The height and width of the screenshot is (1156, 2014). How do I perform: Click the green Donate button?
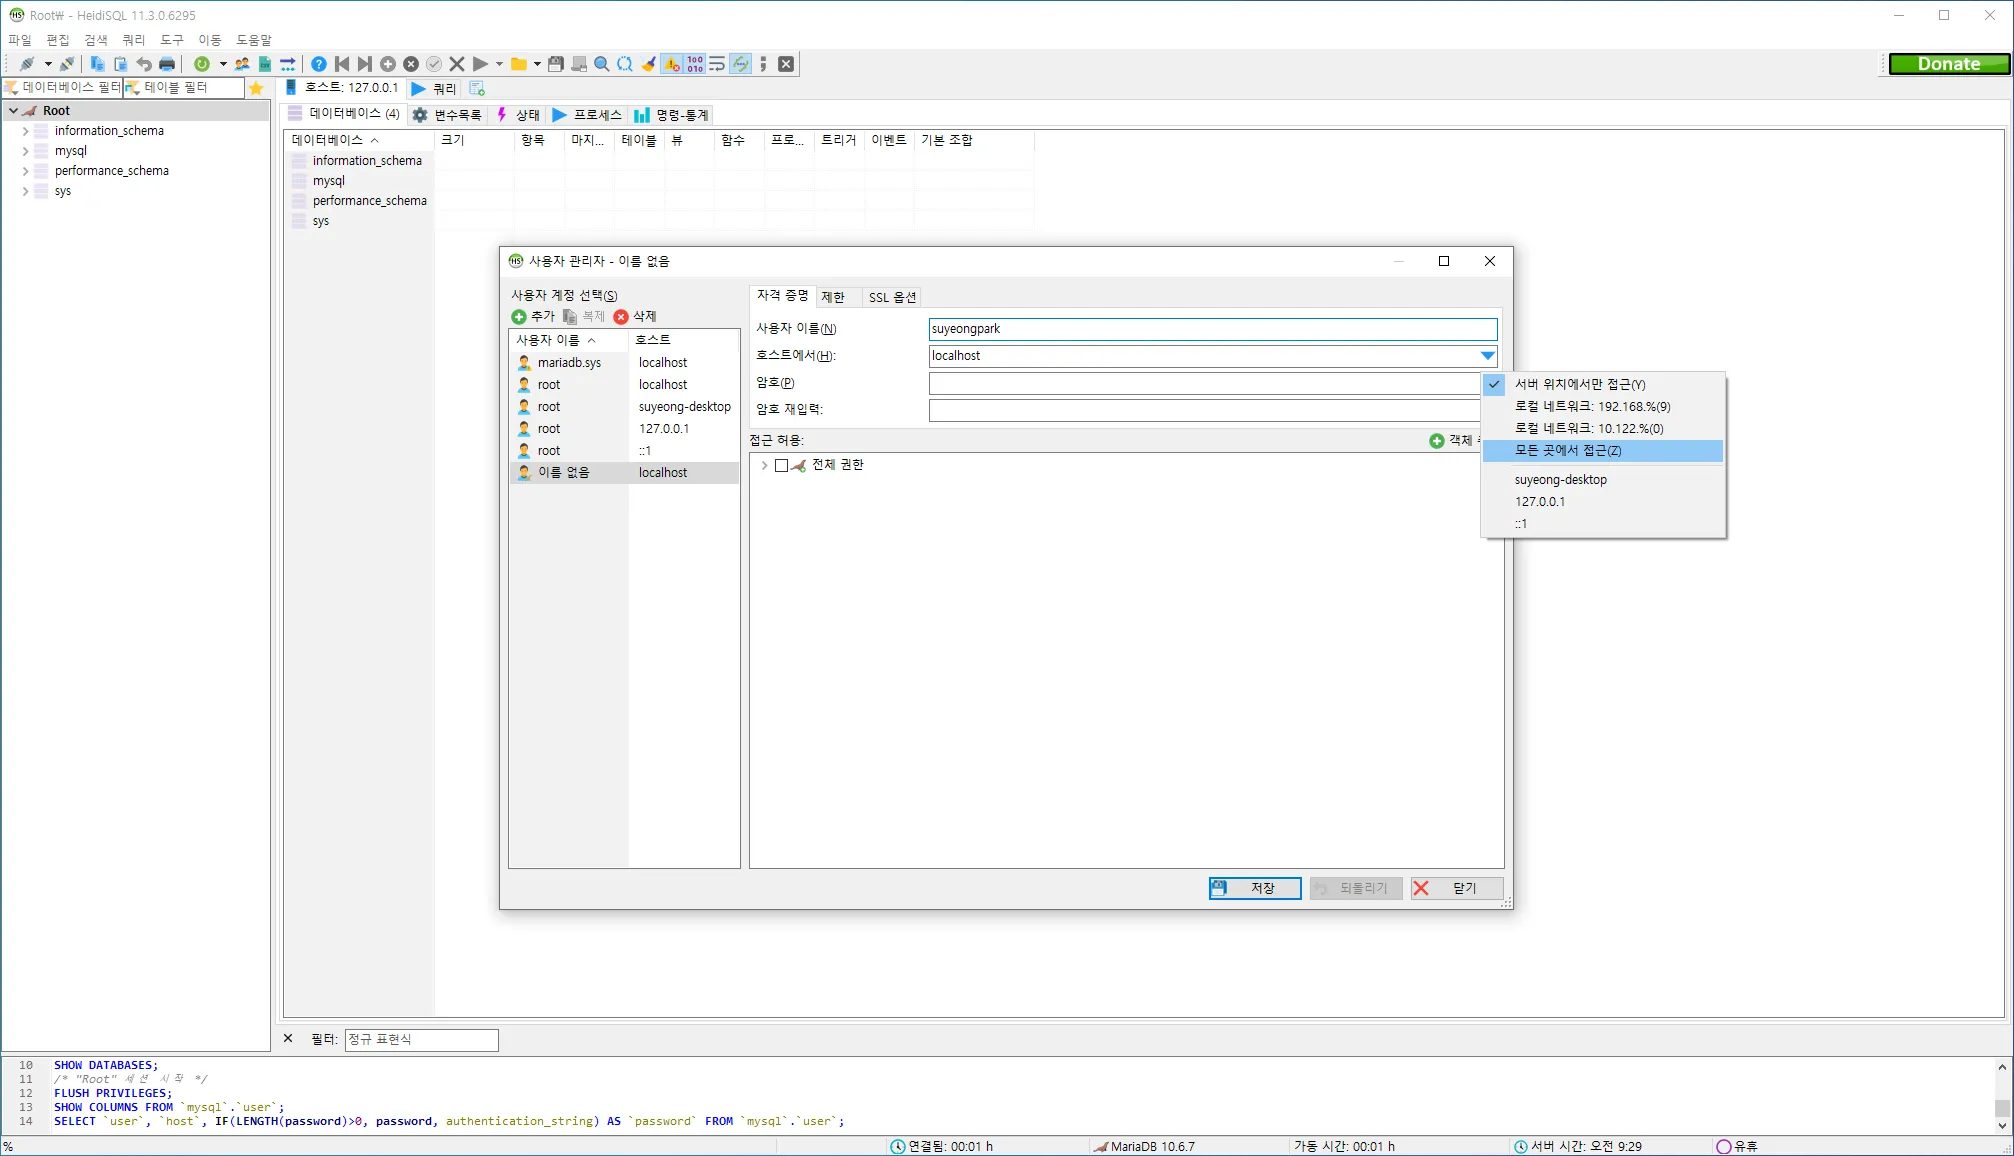click(1948, 64)
